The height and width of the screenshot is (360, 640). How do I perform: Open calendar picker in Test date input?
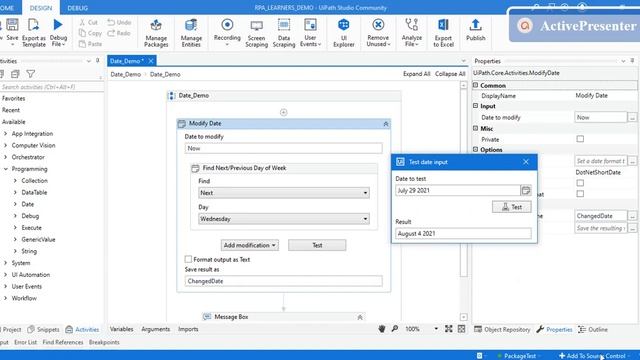[x=526, y=190]
